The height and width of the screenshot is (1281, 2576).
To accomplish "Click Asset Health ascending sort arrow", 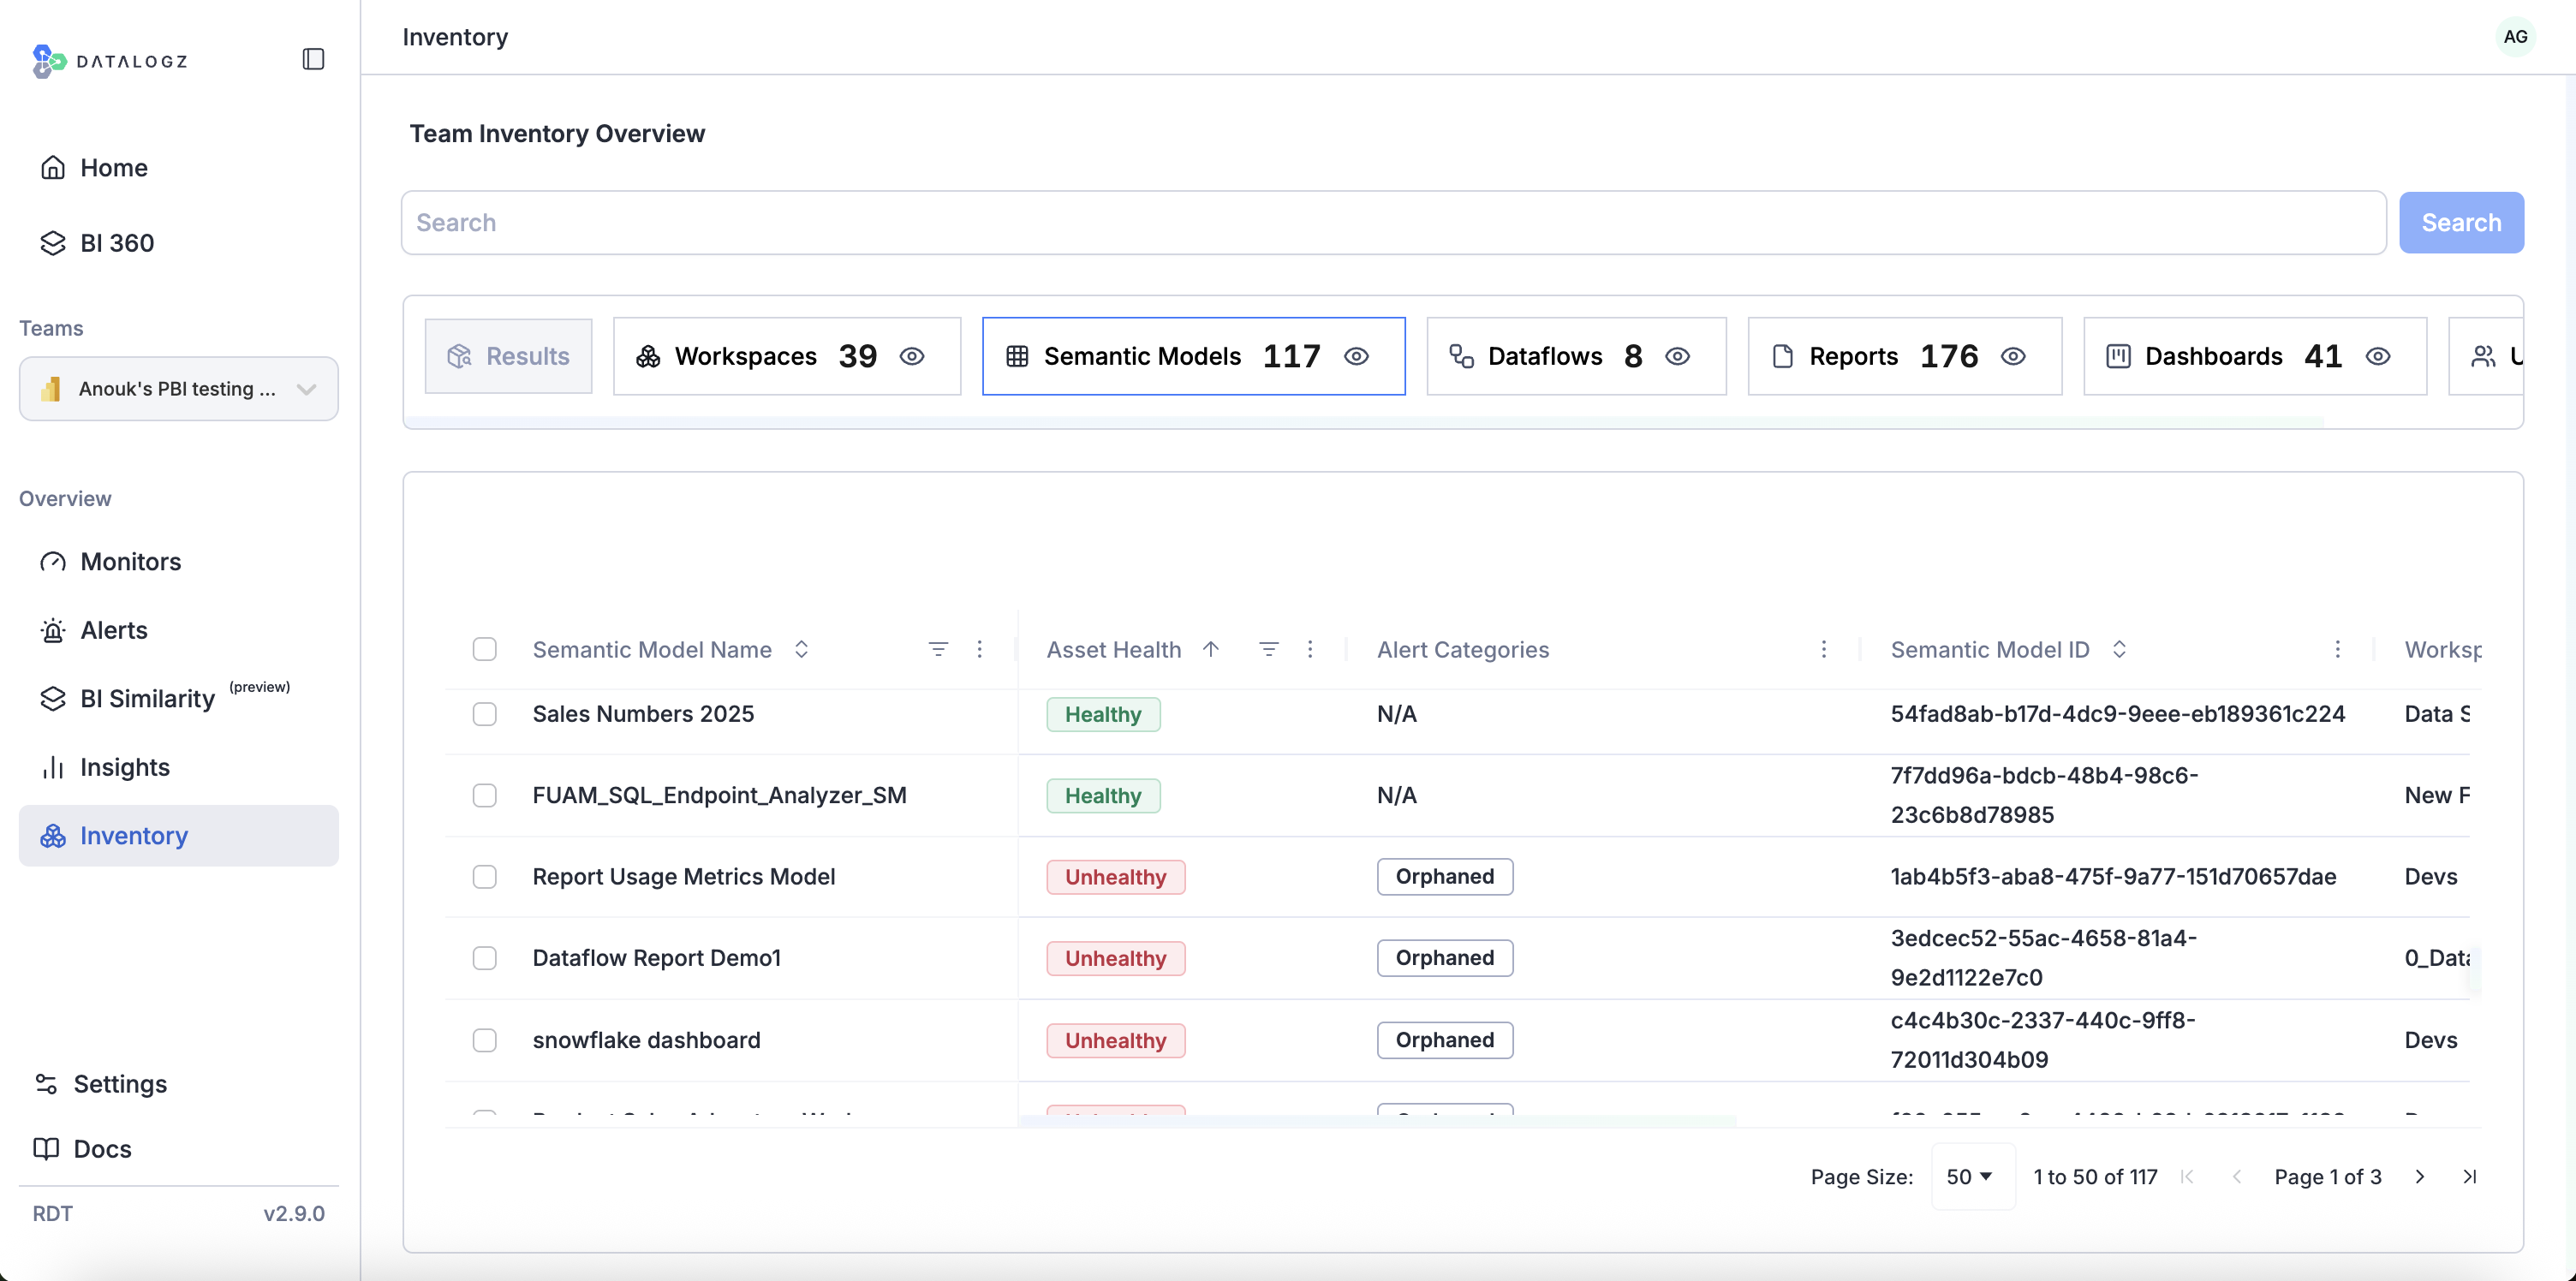I will pos(1210,649).
